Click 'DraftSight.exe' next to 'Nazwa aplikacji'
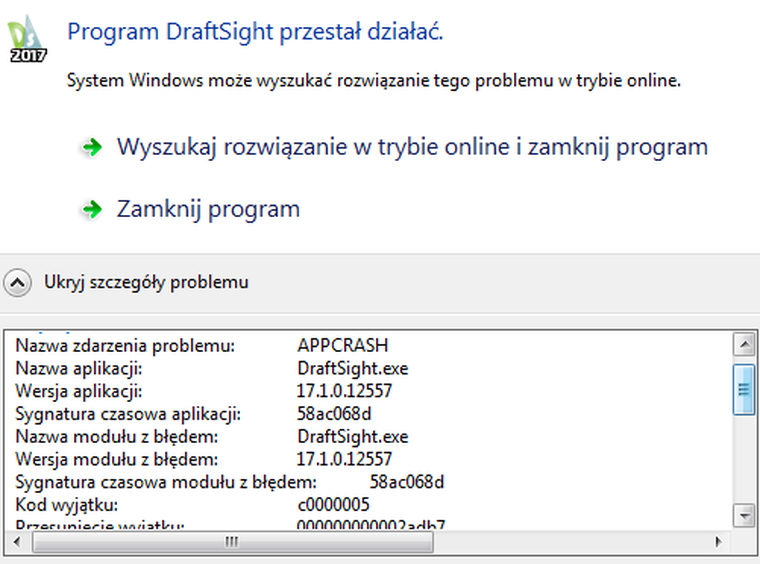This screenshot has height=564, width=760. 353,368
